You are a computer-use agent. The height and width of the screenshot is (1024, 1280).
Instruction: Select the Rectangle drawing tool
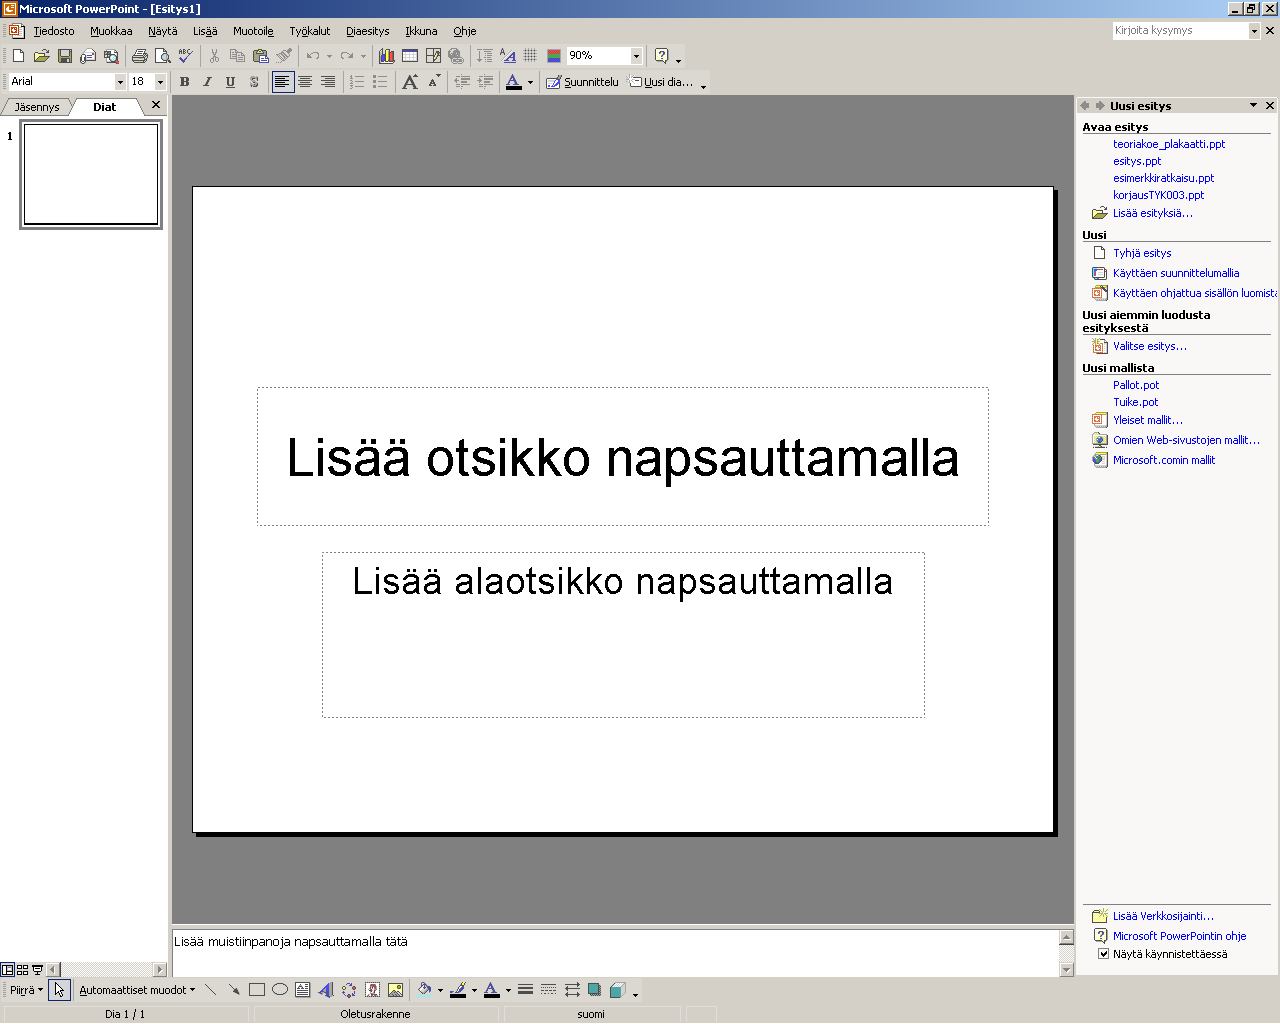point(257,990)
